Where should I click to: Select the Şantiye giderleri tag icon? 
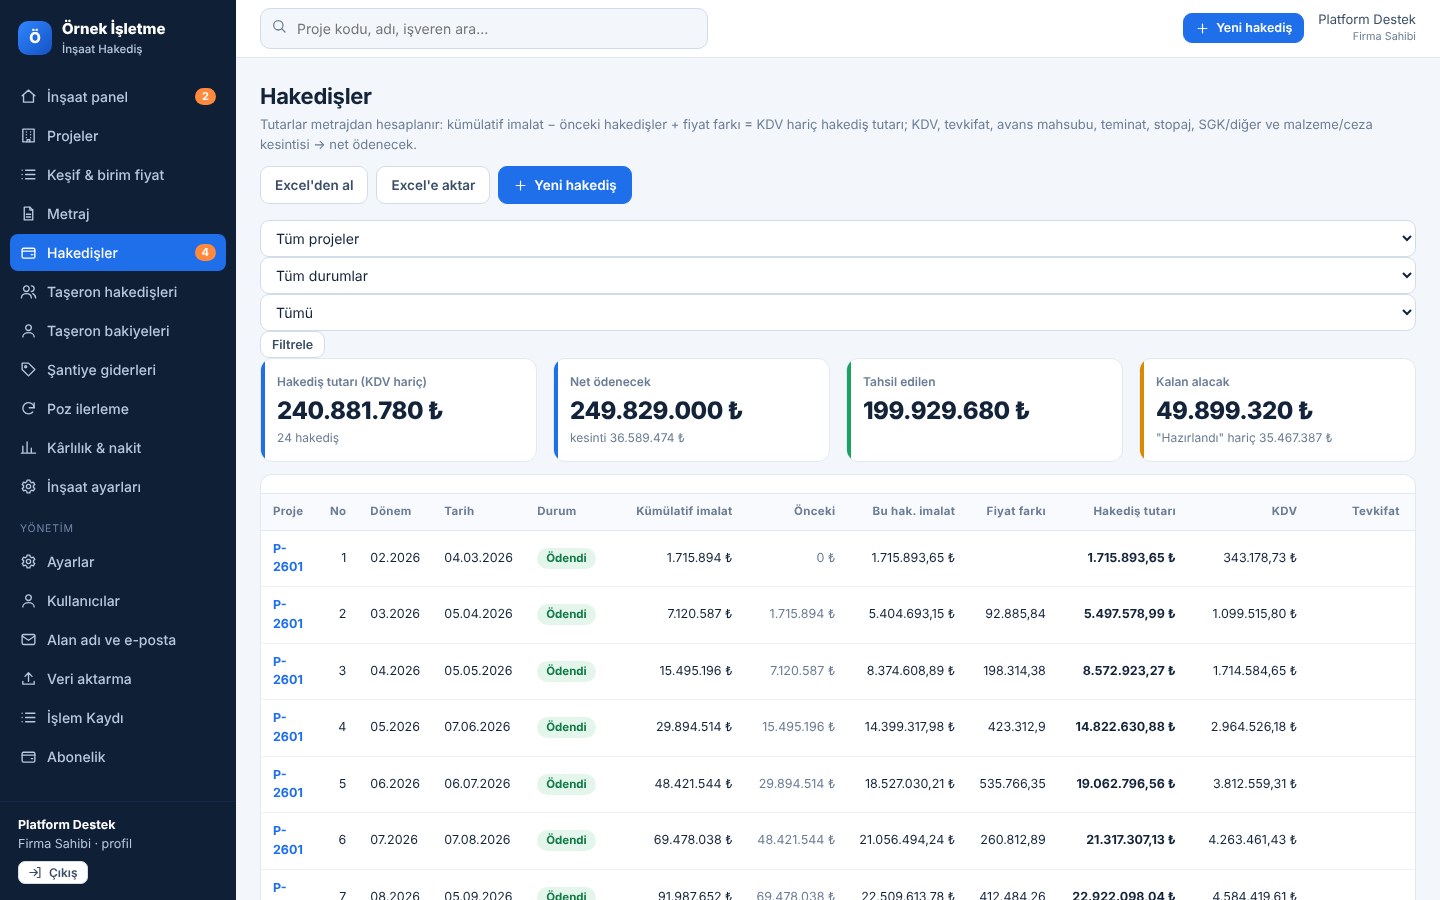28,370
